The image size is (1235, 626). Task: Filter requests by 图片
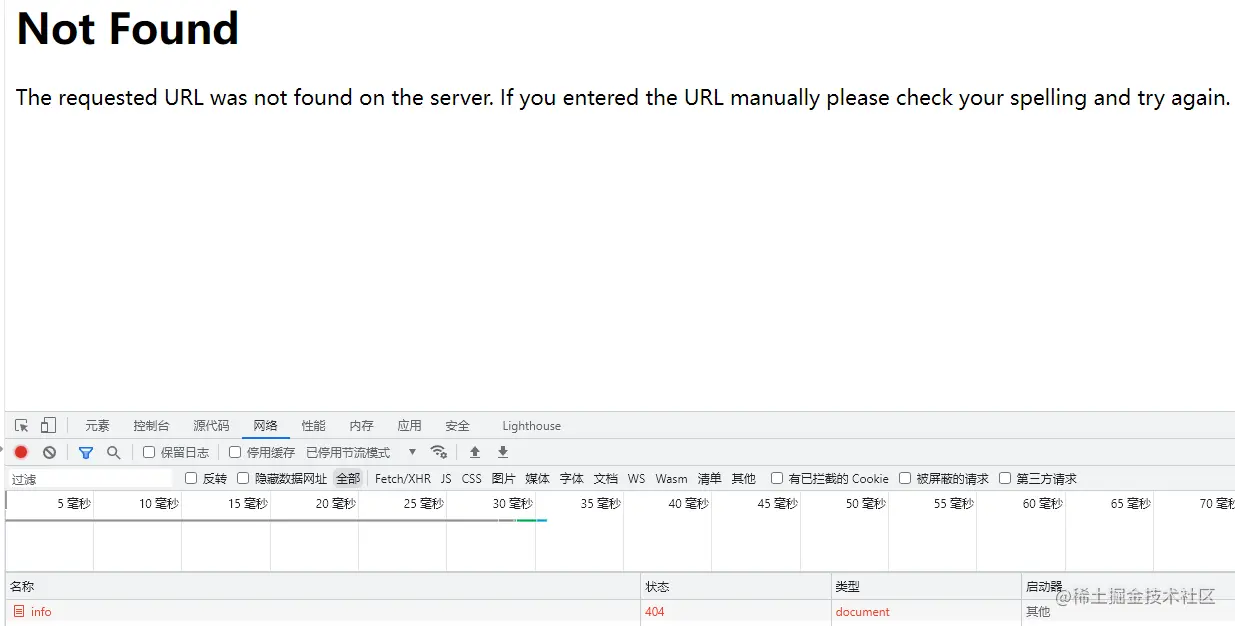point(504,478)
